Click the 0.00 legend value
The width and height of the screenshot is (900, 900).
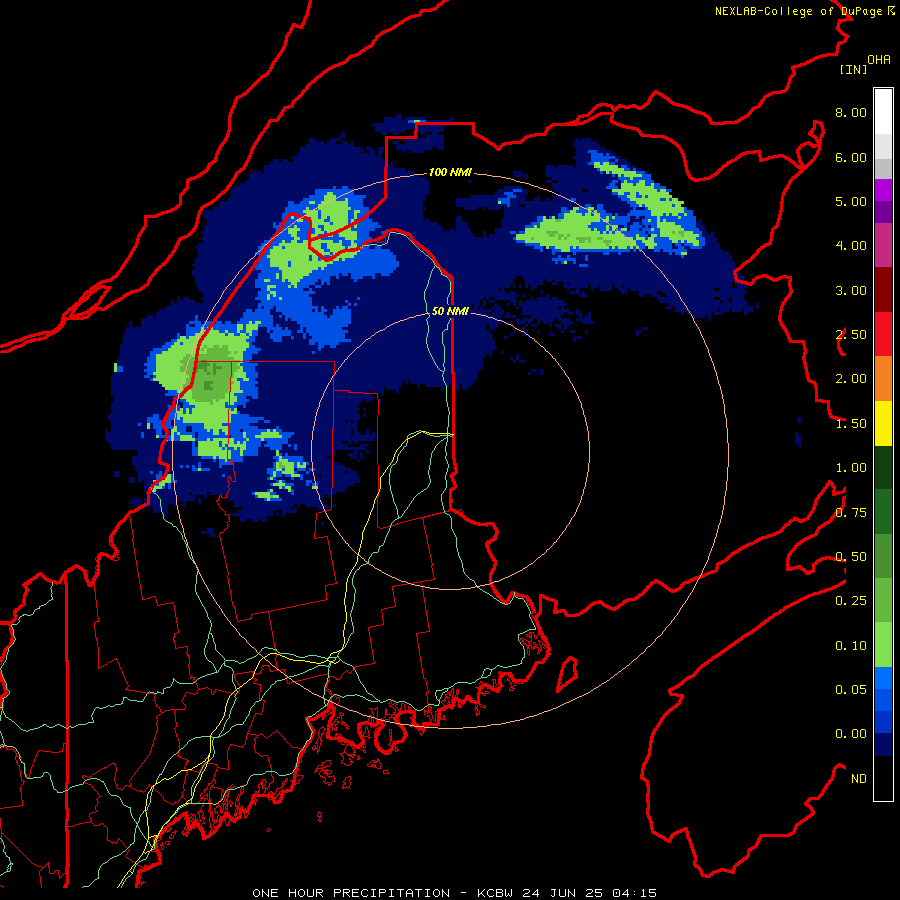coord(851,734)
